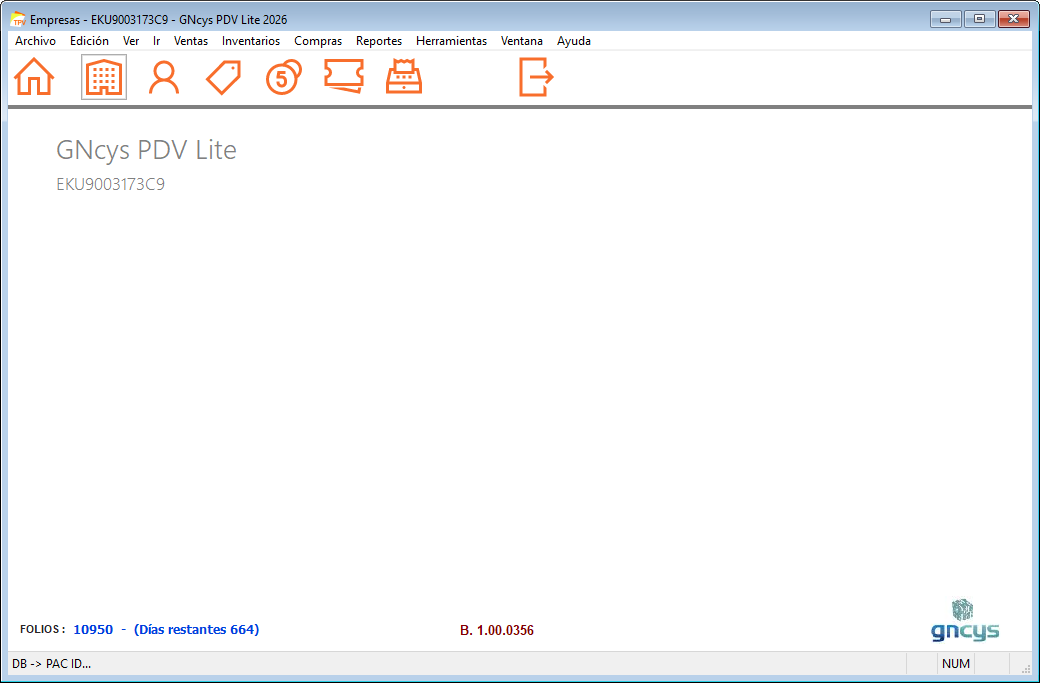Click the FOLIOS label
1040x683 pixels.
[42, 629]
